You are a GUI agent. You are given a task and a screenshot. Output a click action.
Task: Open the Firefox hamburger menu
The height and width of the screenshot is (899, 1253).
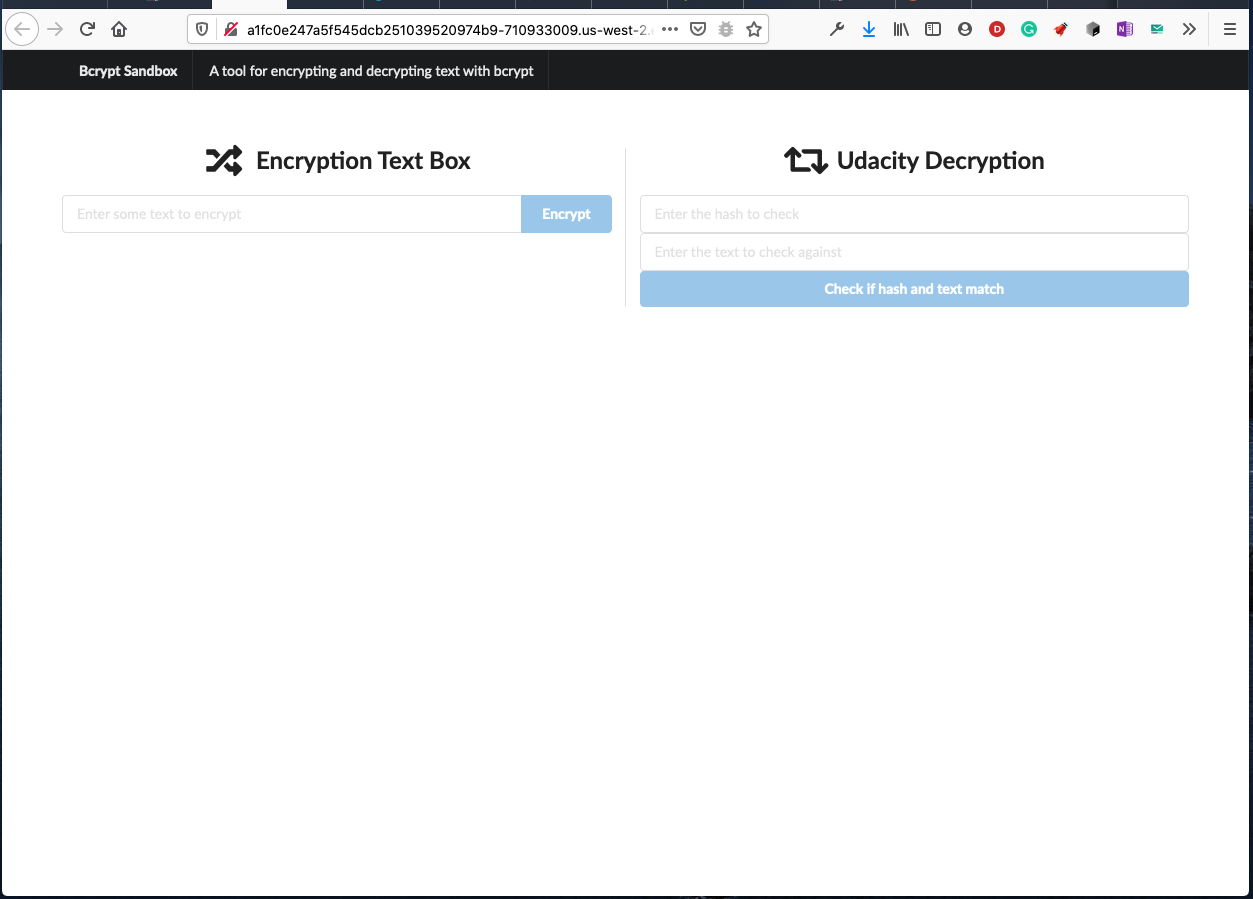(1230, 29)
